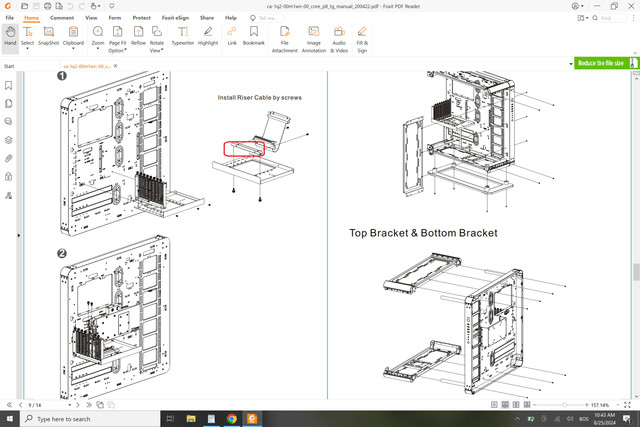Click the zoom out minus button
The width and height of the screenshot is (640, 427).
(534, 405)
